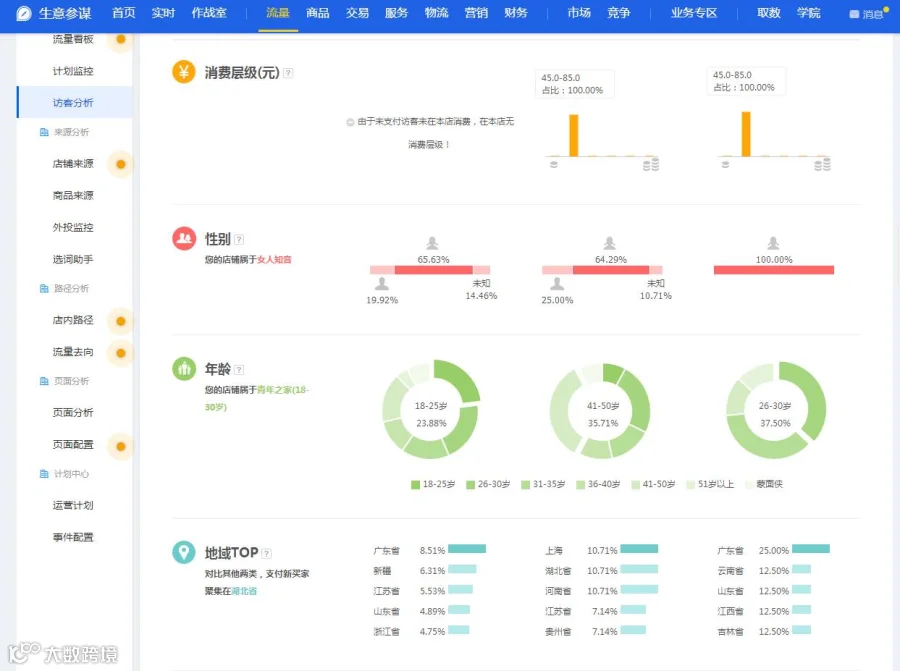The height and width of the screenshot is (671, 900).
Task: Open the 营销 top menu
Action: click(x=476, y=13)
